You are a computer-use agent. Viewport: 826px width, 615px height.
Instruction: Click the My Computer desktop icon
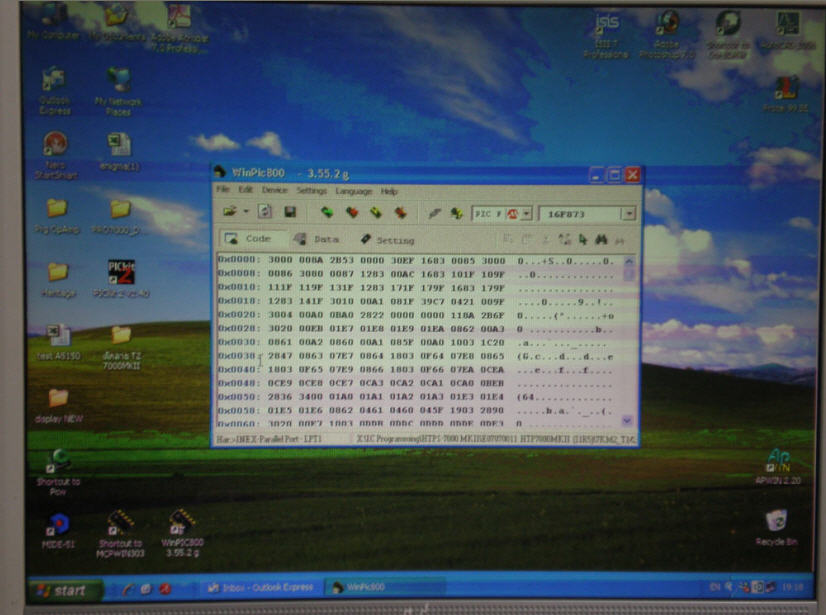click(53, 22)
